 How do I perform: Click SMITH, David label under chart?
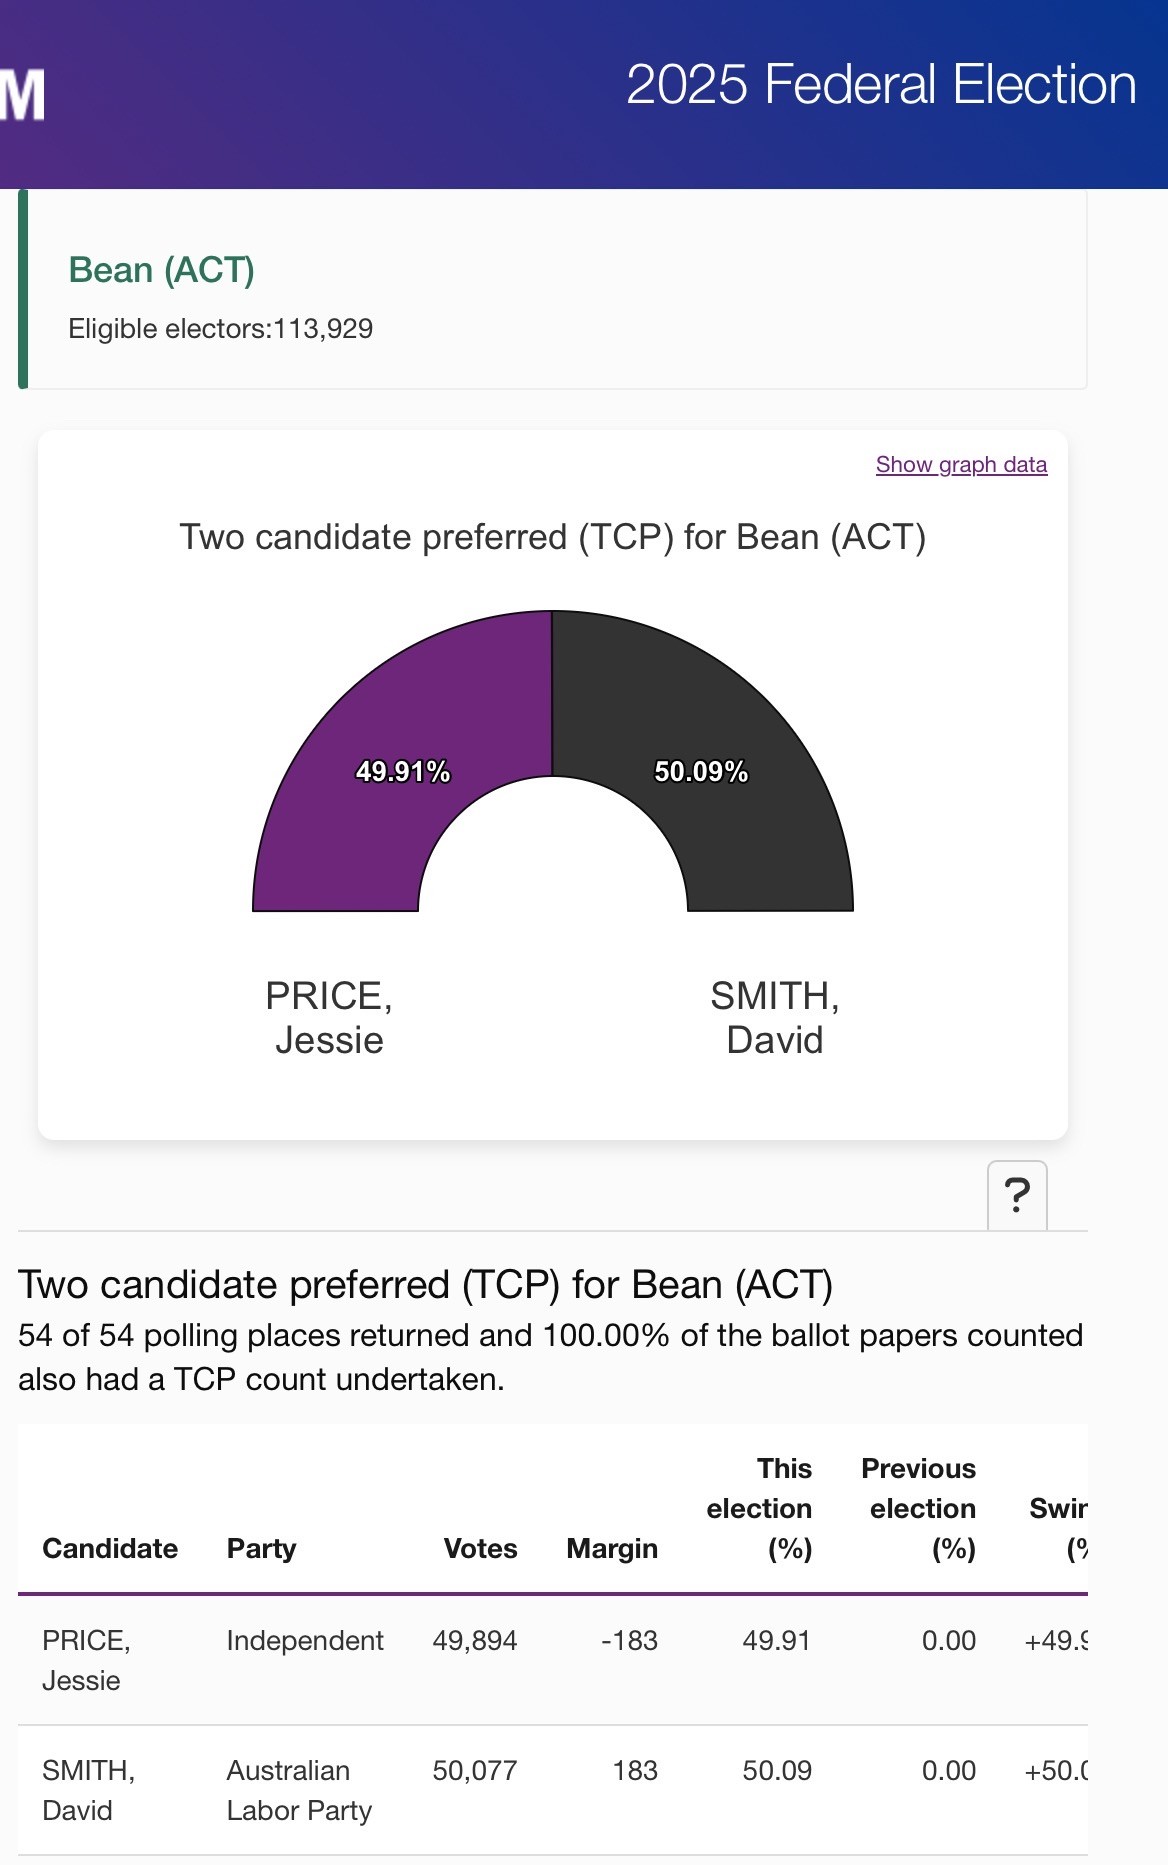point(775,1018)
